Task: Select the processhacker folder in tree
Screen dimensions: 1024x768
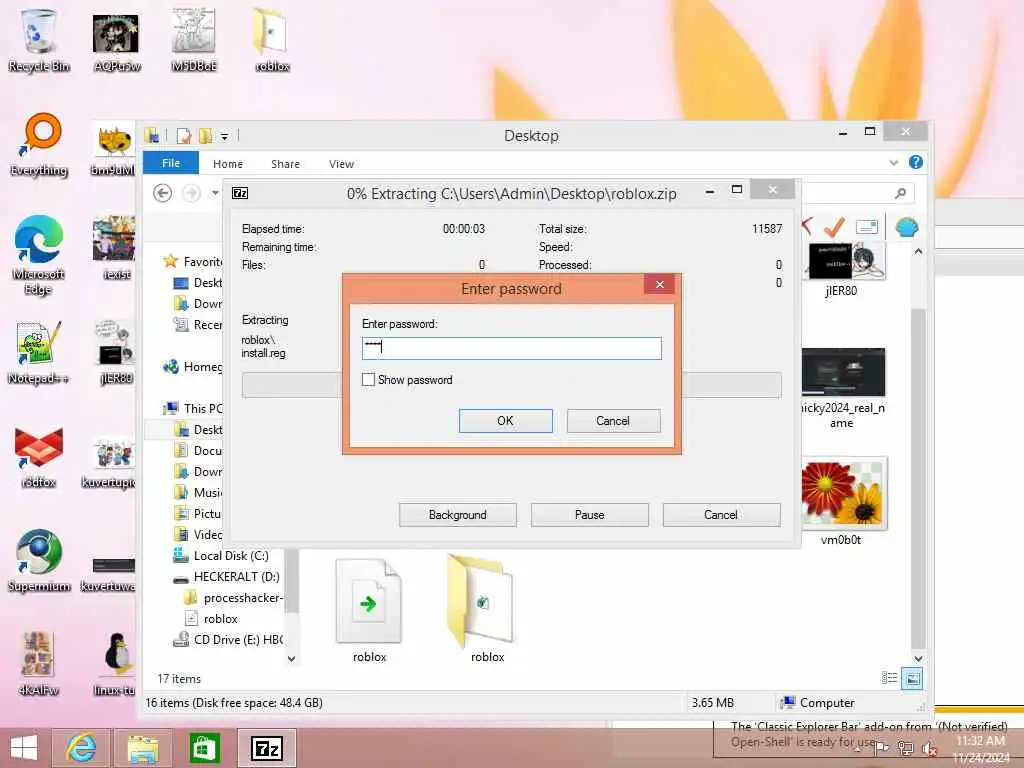Action: pos(234,598)
